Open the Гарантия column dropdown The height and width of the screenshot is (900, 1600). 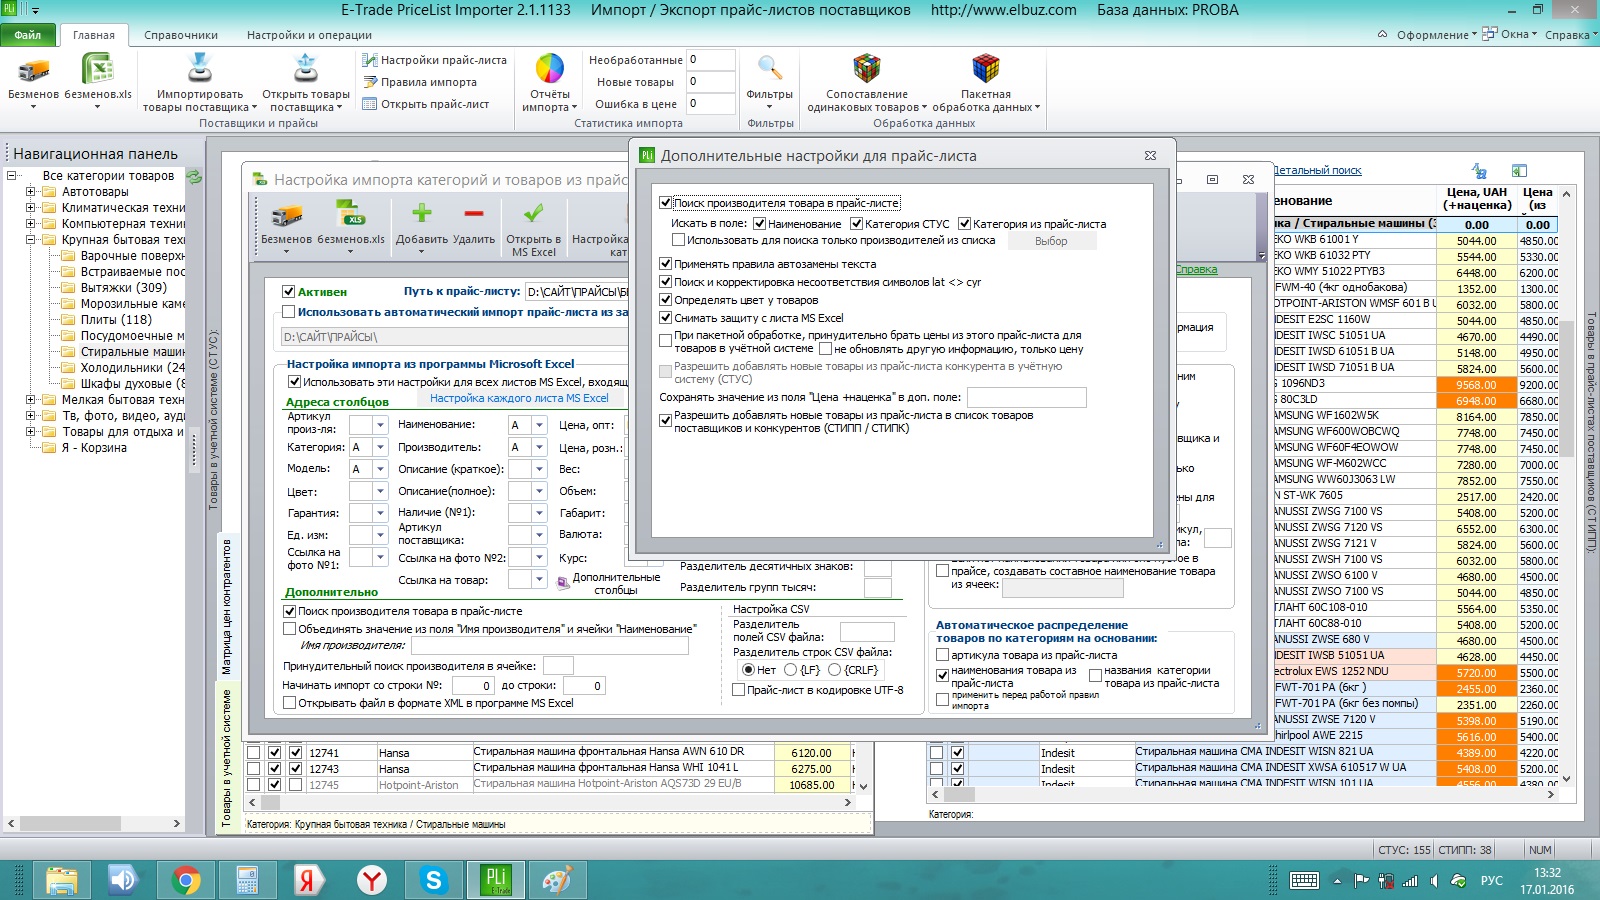[380, 513]
